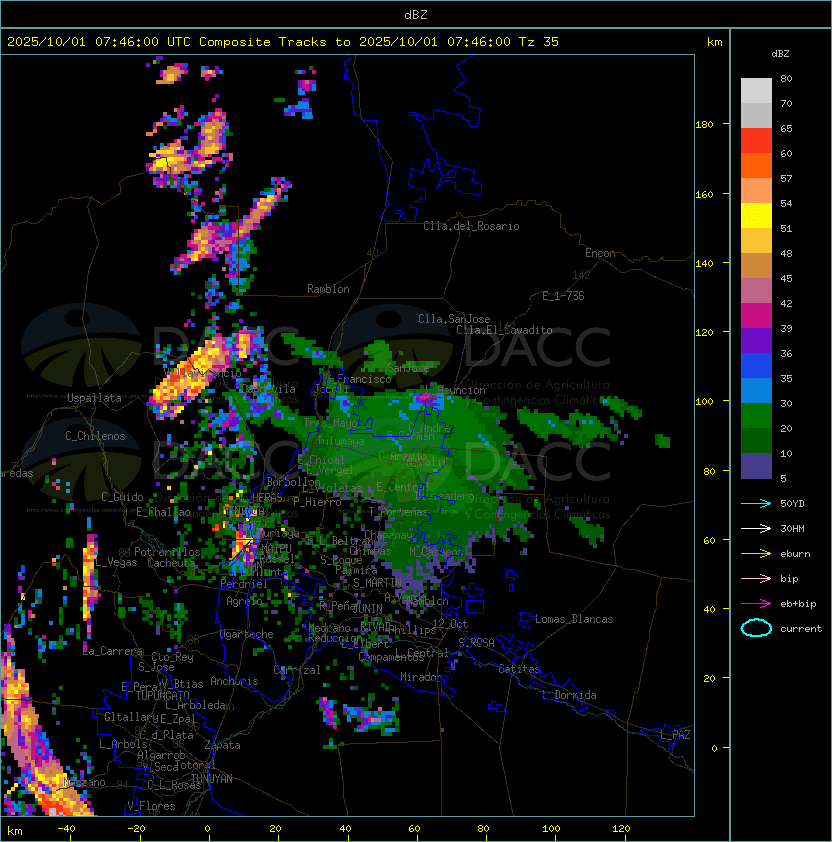Screen dimensions: 832x842
Task: Pick the green 20–30 dBZ swatch
Action: click(x=756, y=416)
